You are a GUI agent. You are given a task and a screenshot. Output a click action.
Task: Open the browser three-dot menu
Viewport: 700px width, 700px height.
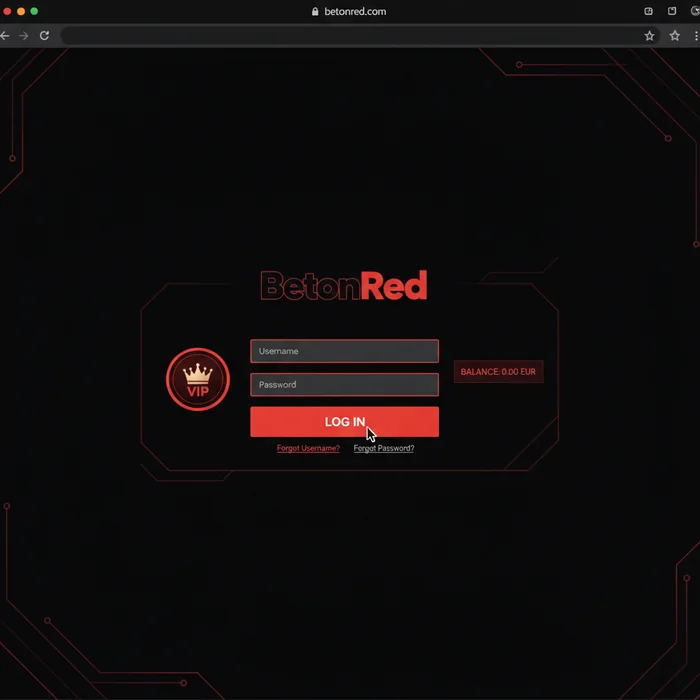click(696, 36)
